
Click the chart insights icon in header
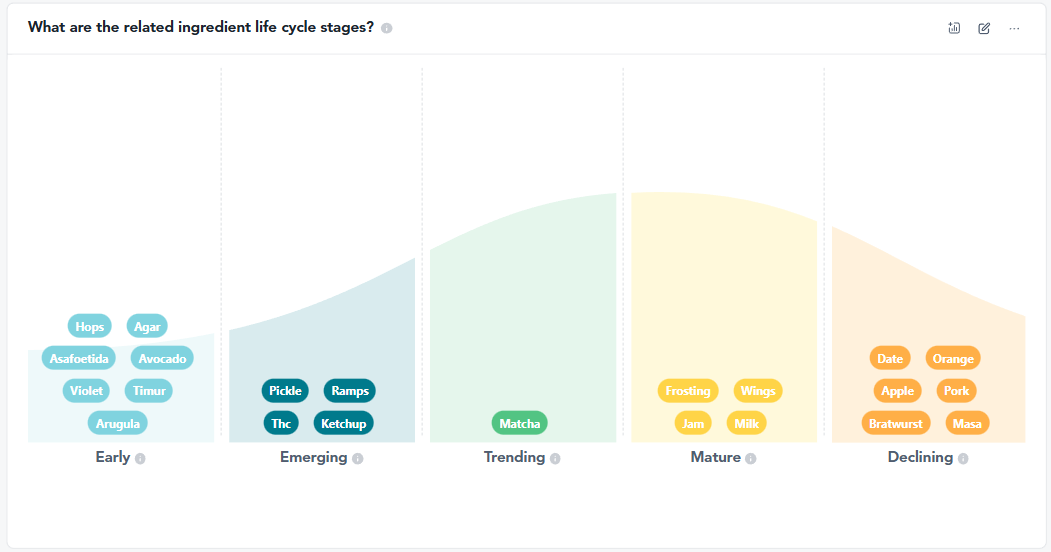pos(954,28)
